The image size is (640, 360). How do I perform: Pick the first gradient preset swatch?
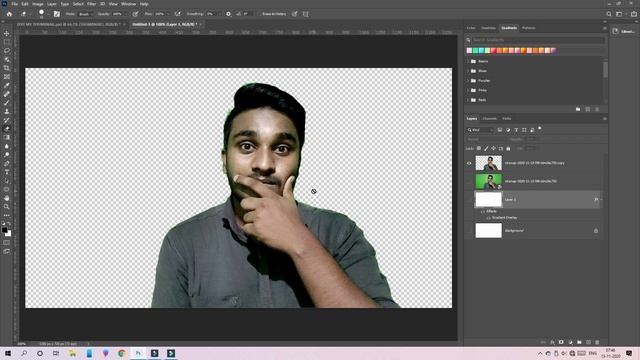pyautogui.click(x=469, y=51)
